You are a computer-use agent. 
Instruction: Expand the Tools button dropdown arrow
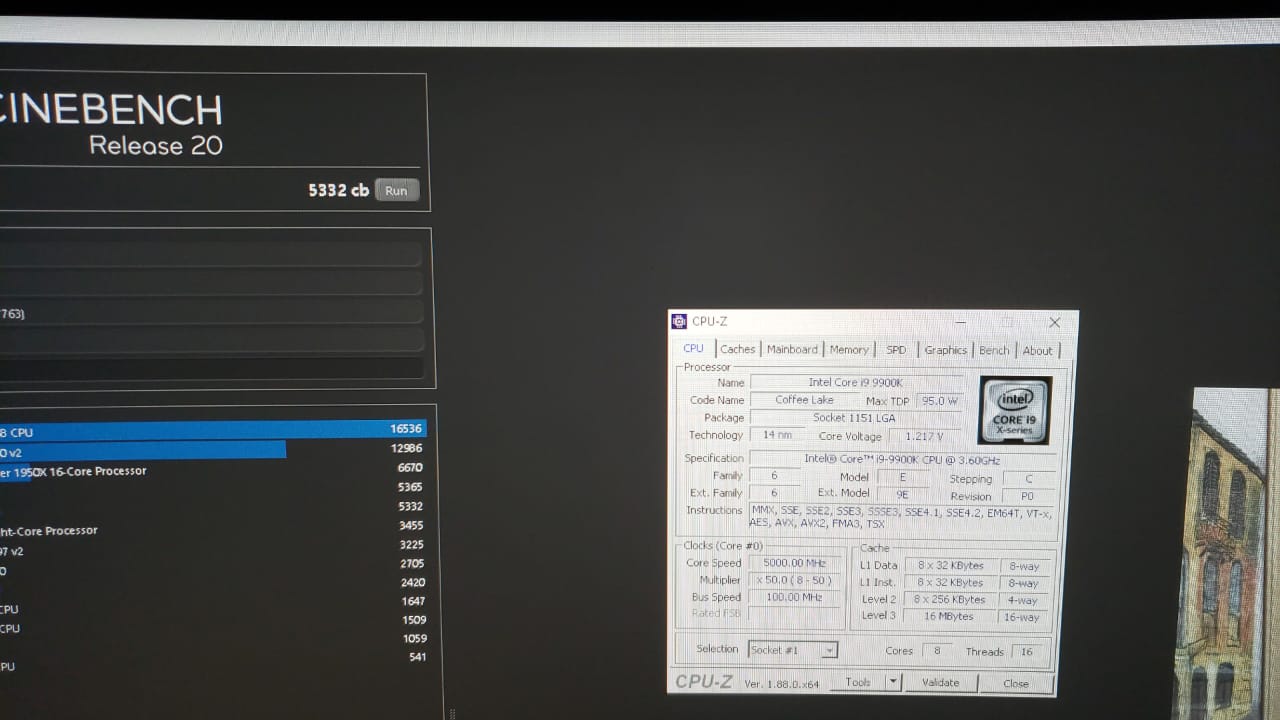pyautogui.click(x=893, y=682)
